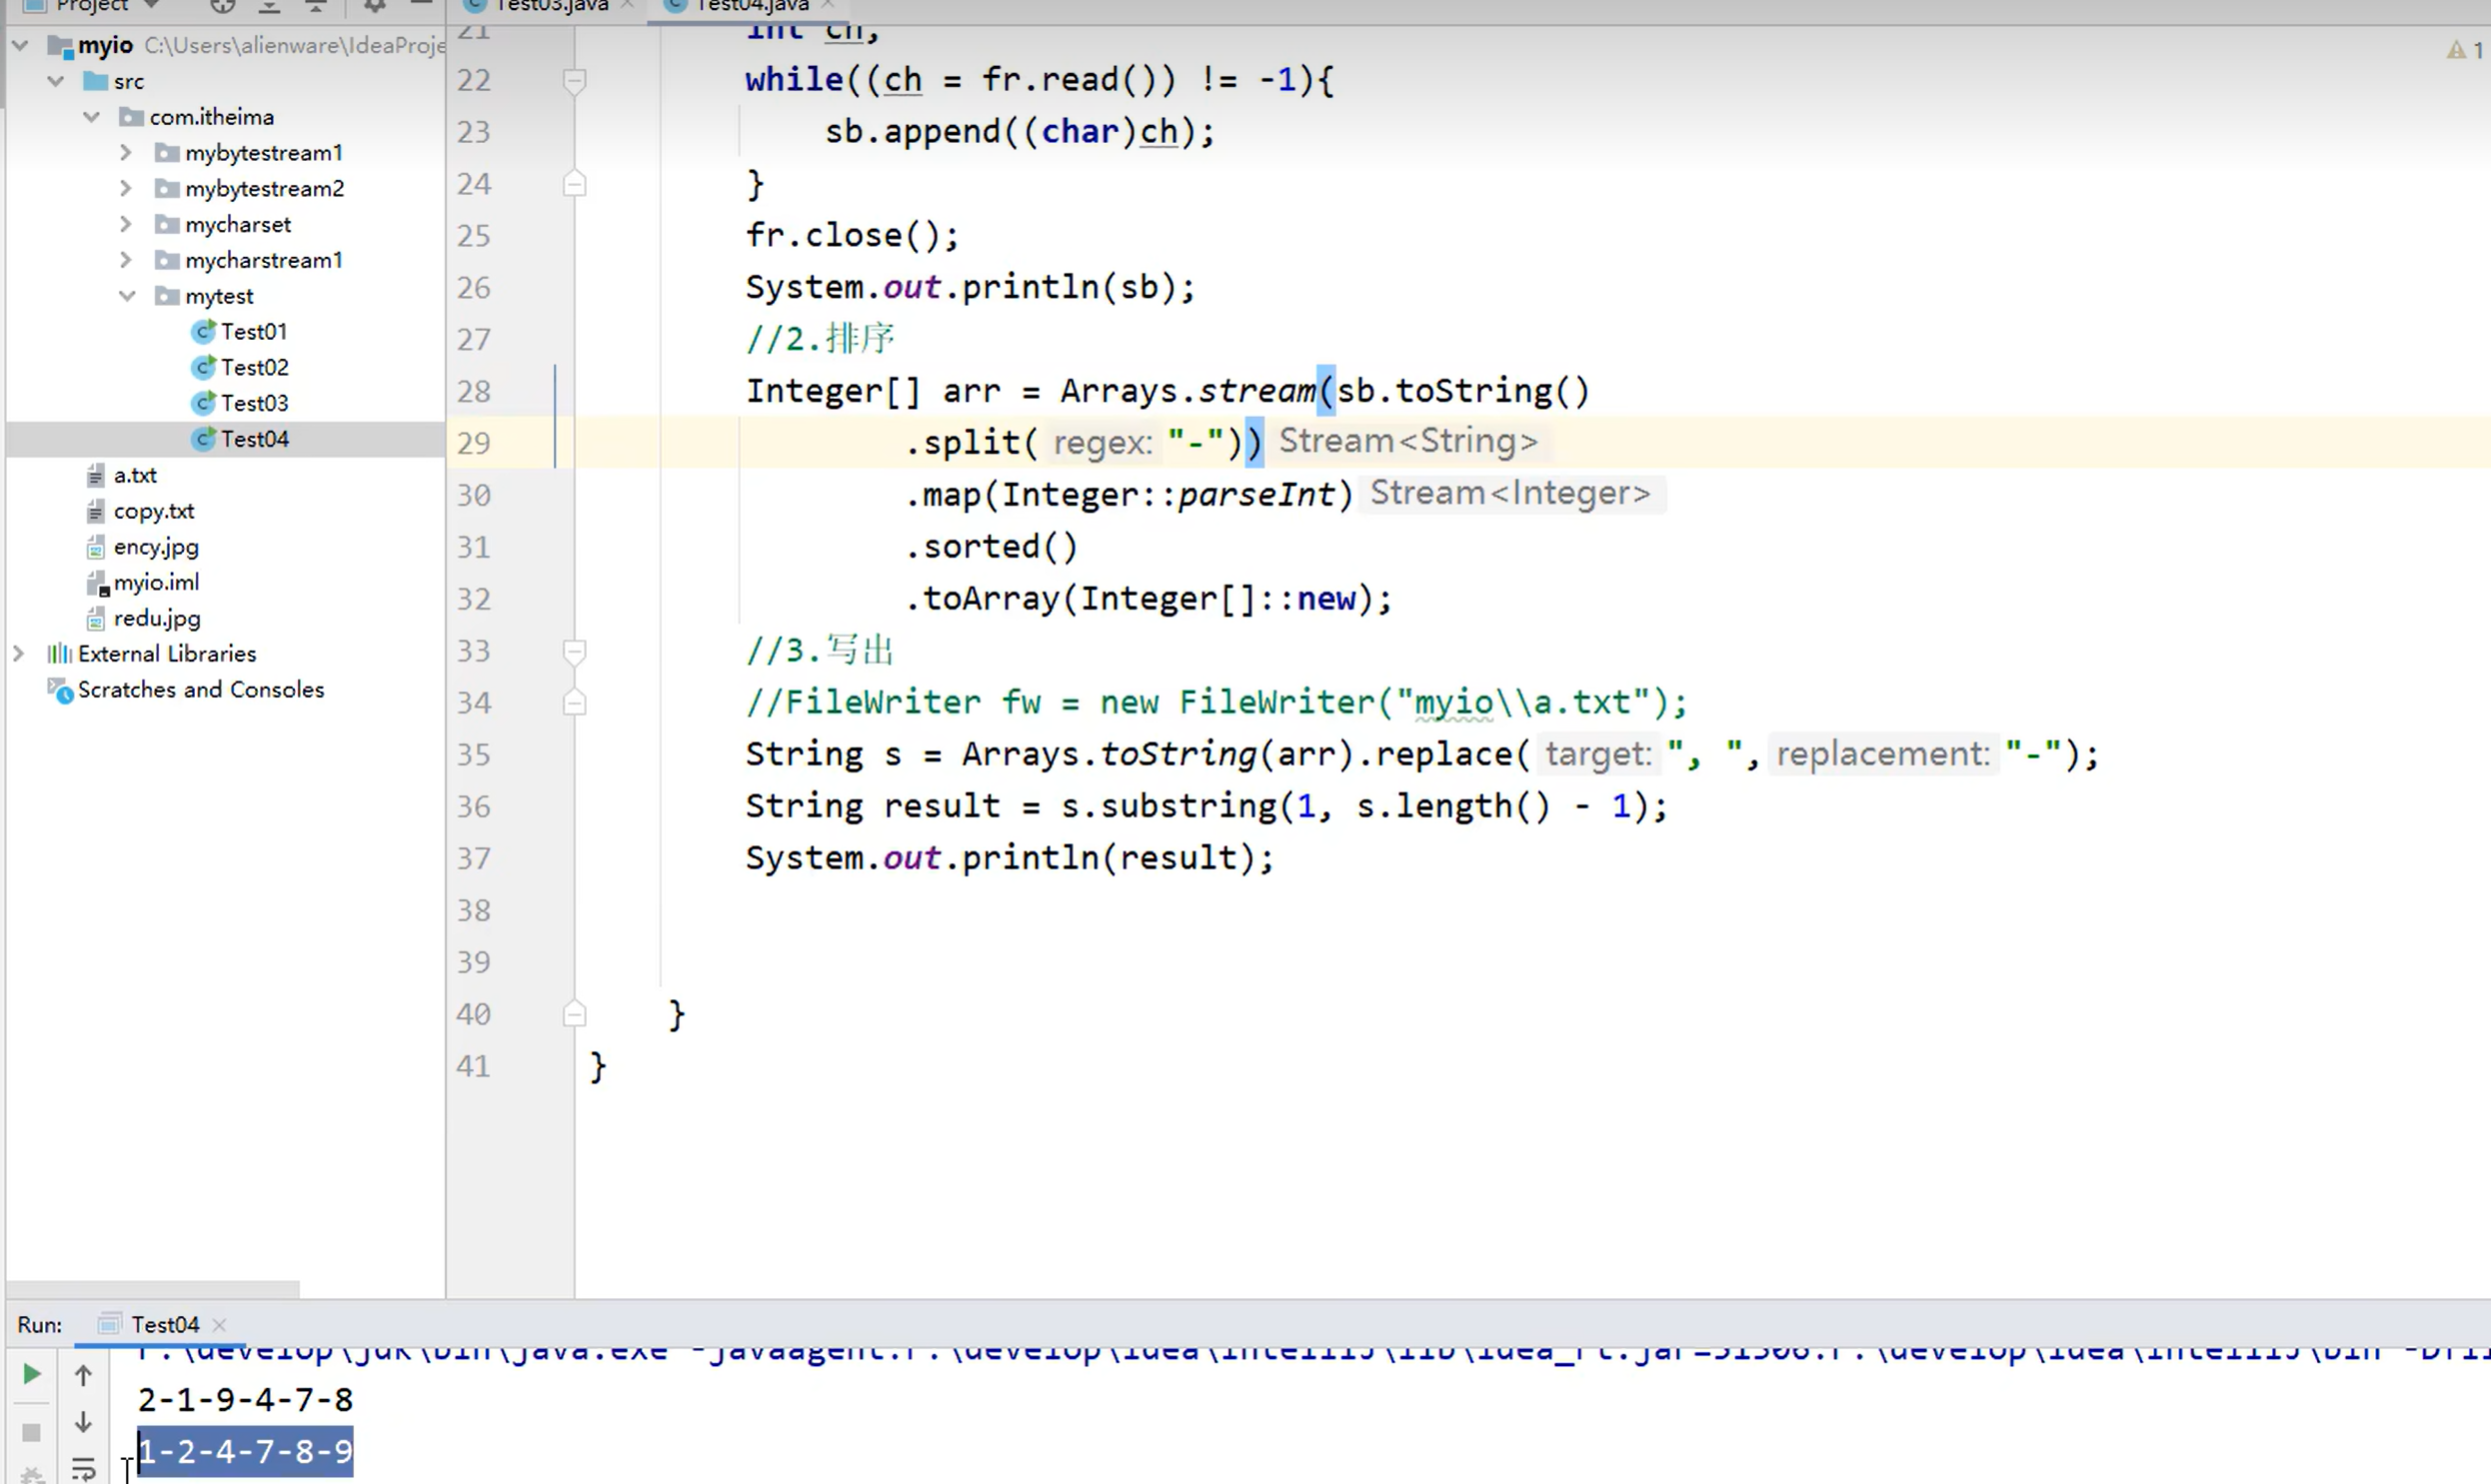
Task: Click the locate file crosshair icon
Action: [x=222, y=6]
